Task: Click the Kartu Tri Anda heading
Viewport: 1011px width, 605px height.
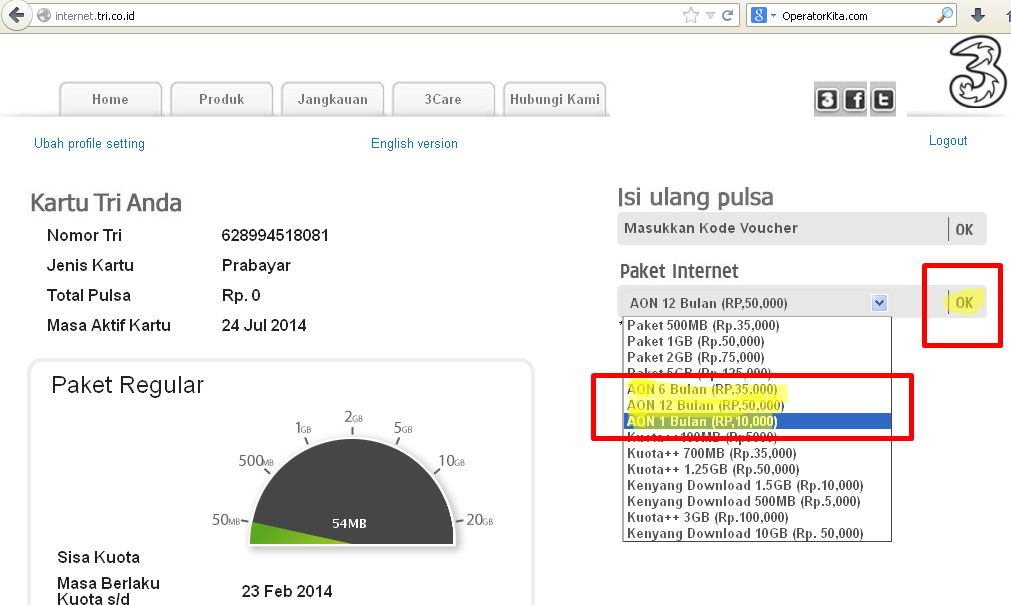Action: point(106,203)
